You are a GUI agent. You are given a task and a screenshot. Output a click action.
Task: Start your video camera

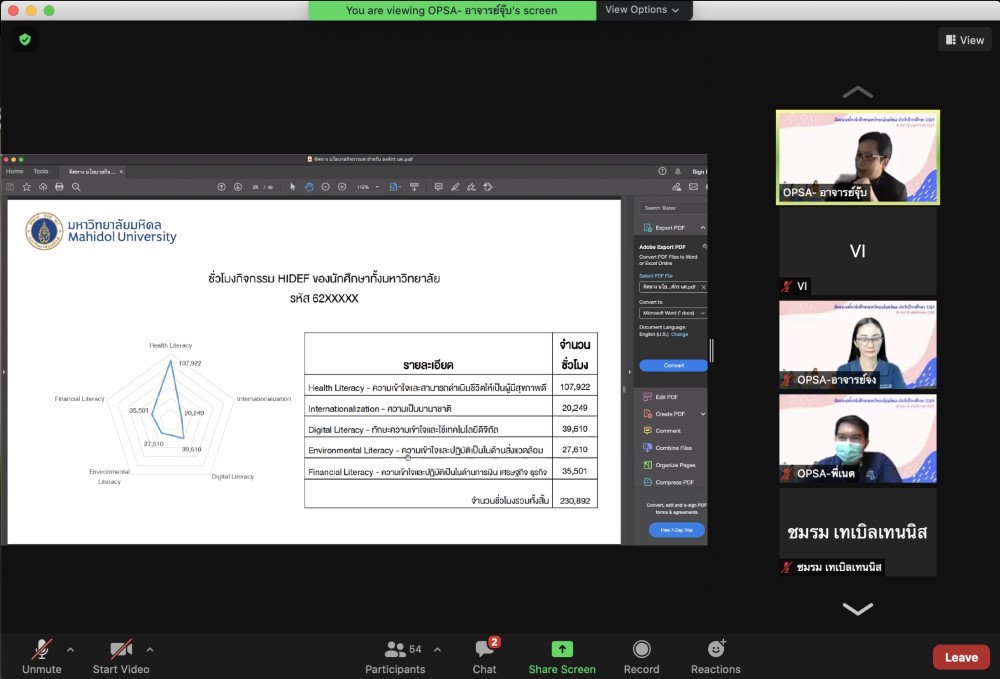121,650
